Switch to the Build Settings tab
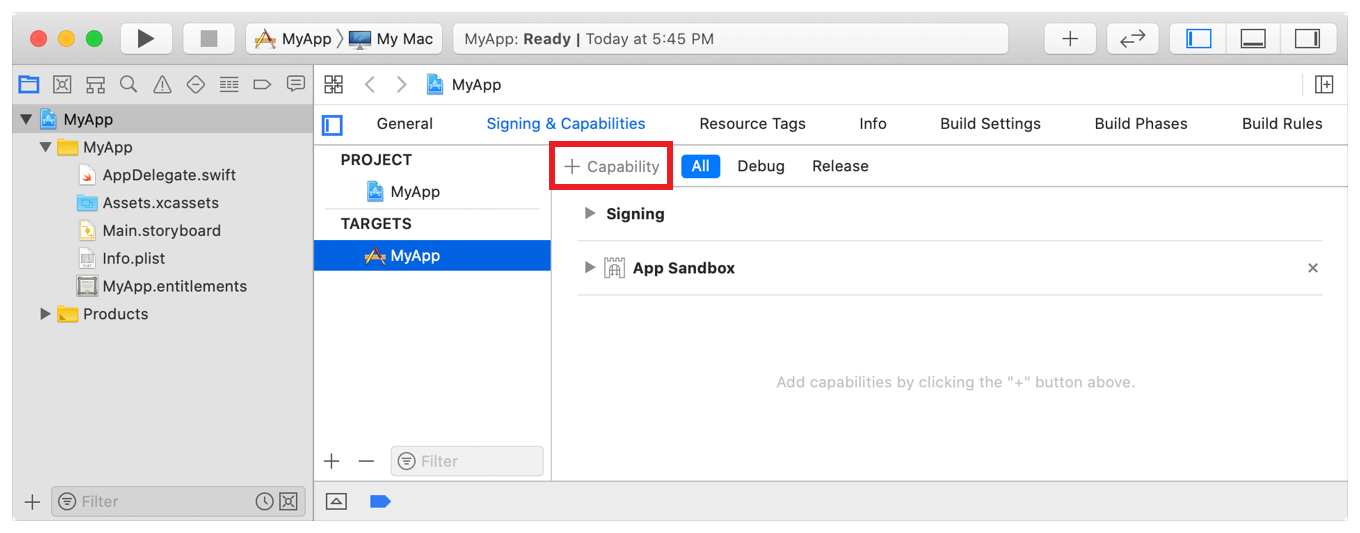The width and height of the screenshot is (1360, 533). [990, 124]
